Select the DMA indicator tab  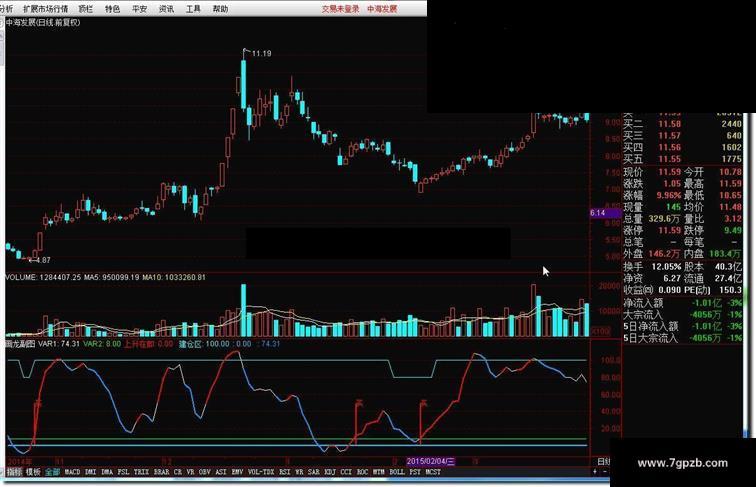(107, 472)
